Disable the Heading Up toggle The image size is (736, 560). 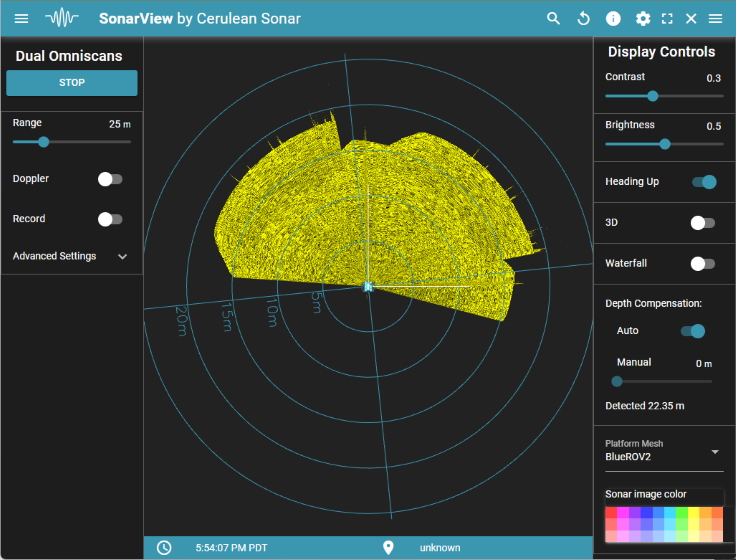(x=704, y=182)
